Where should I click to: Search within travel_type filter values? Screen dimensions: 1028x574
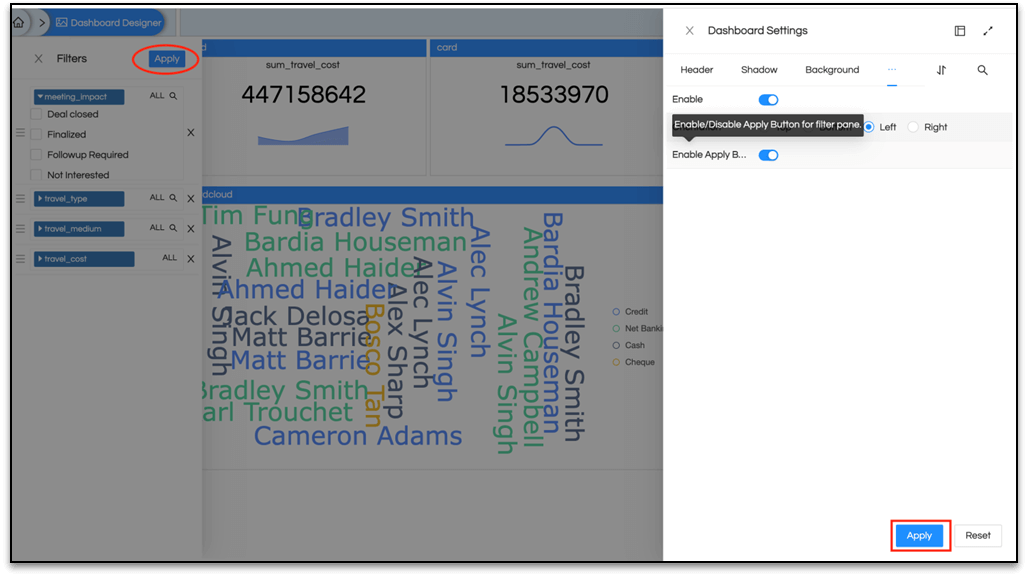[x=174, y=197]
